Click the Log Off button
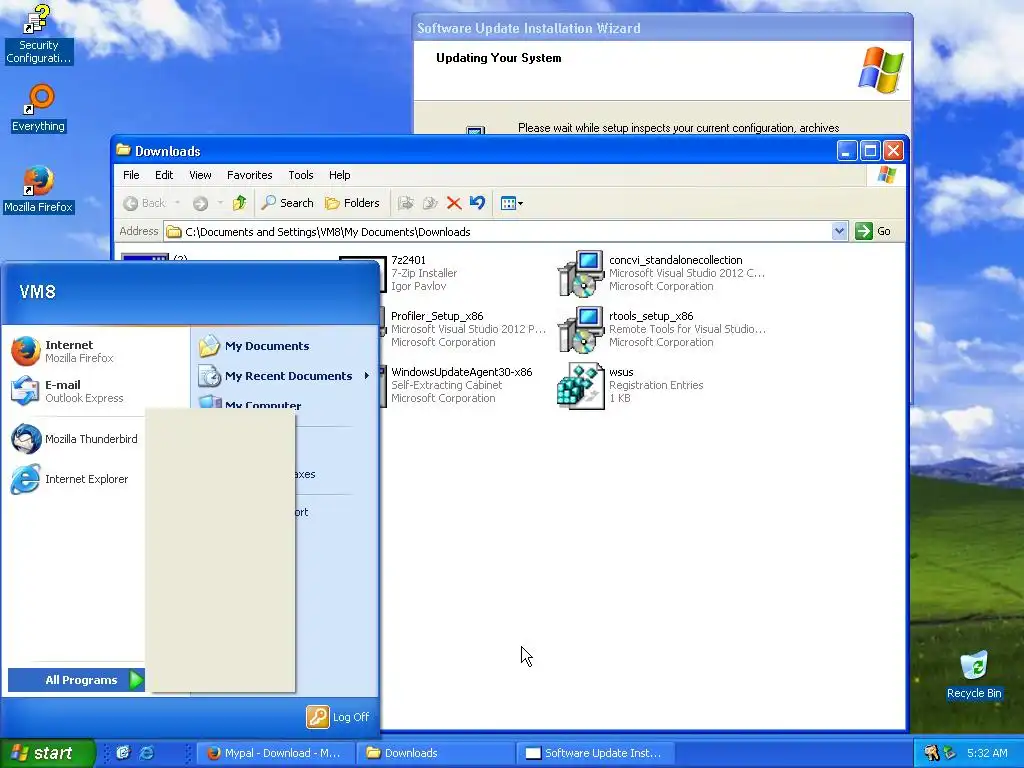The width and height of the screenshot is (1024, 768). coord(338,717)
